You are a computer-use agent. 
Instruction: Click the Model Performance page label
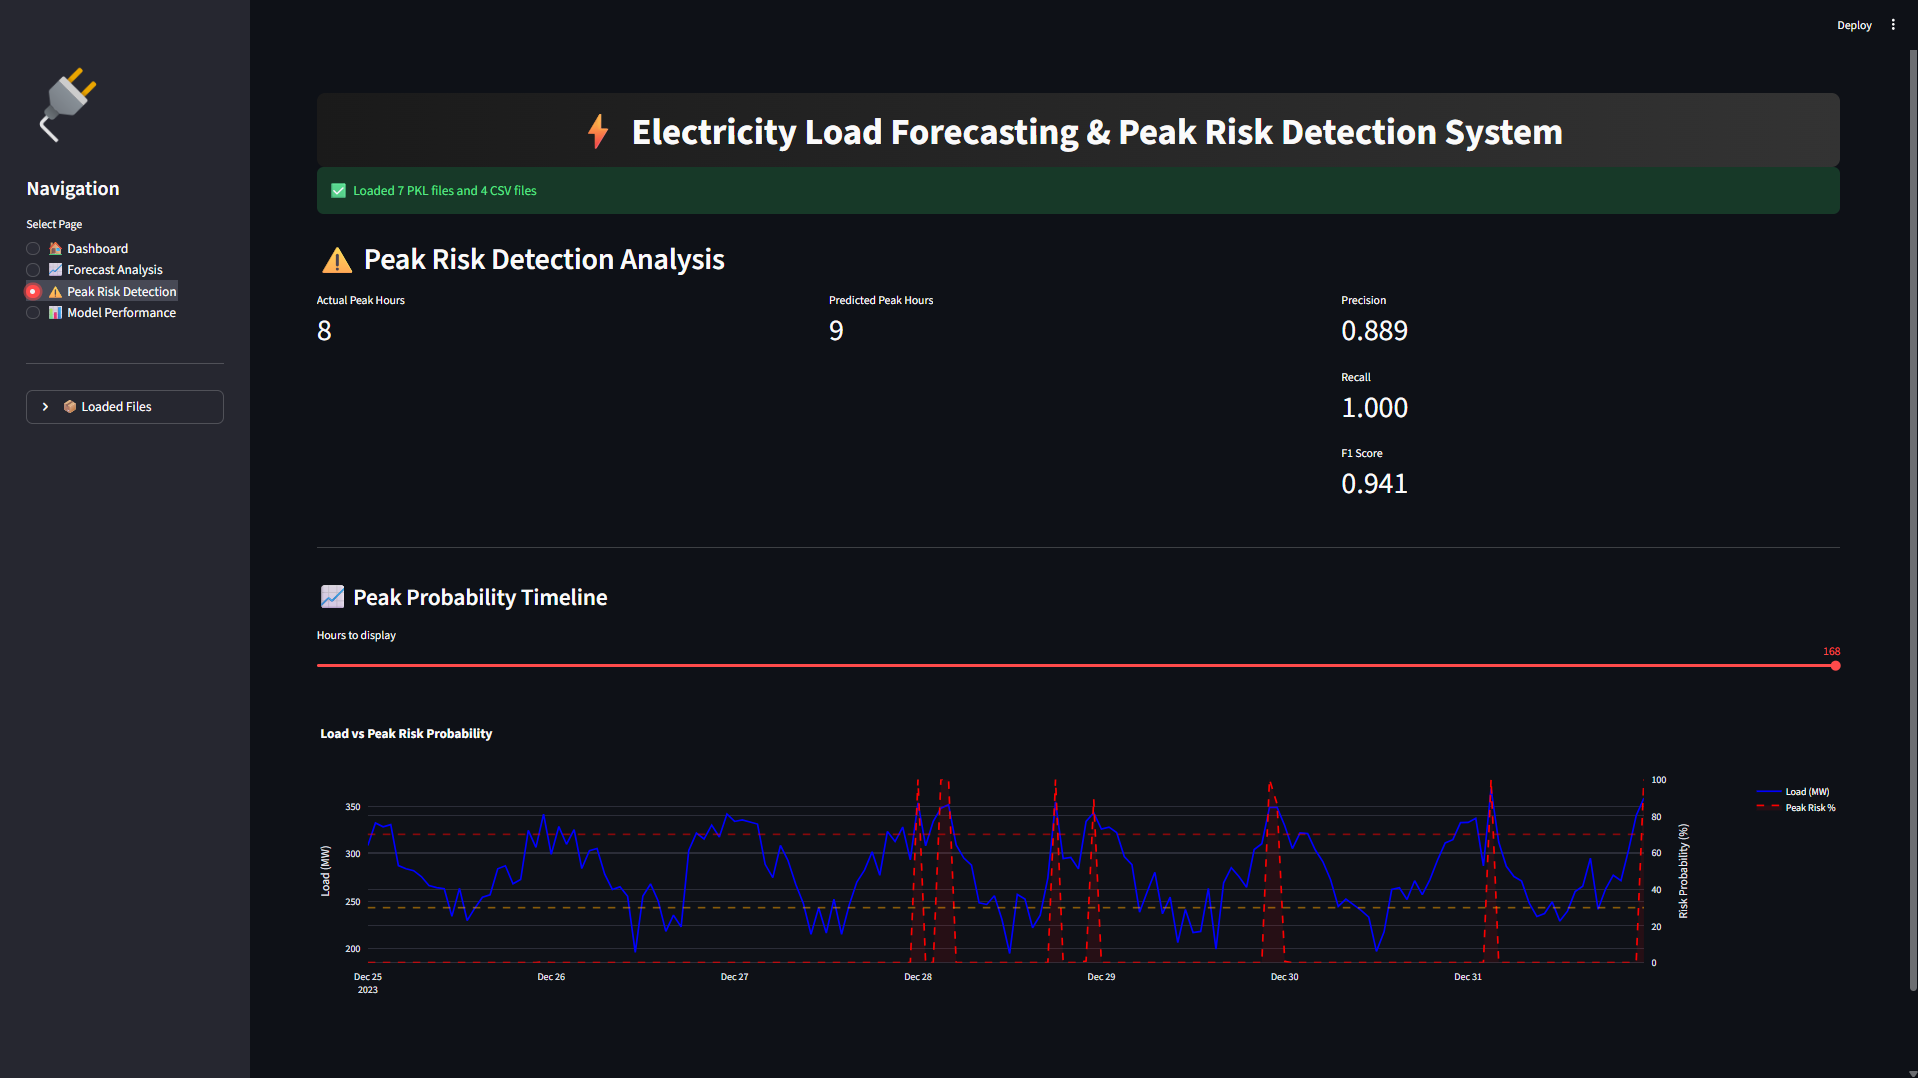click(121, 313)
